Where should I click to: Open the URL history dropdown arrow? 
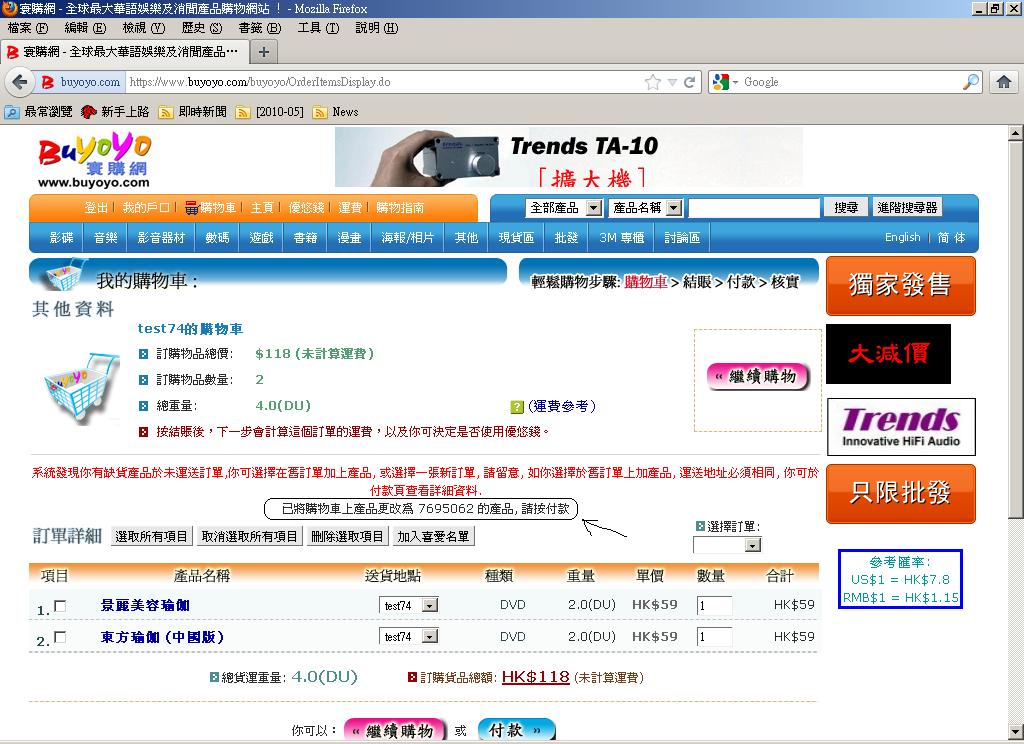672,82
